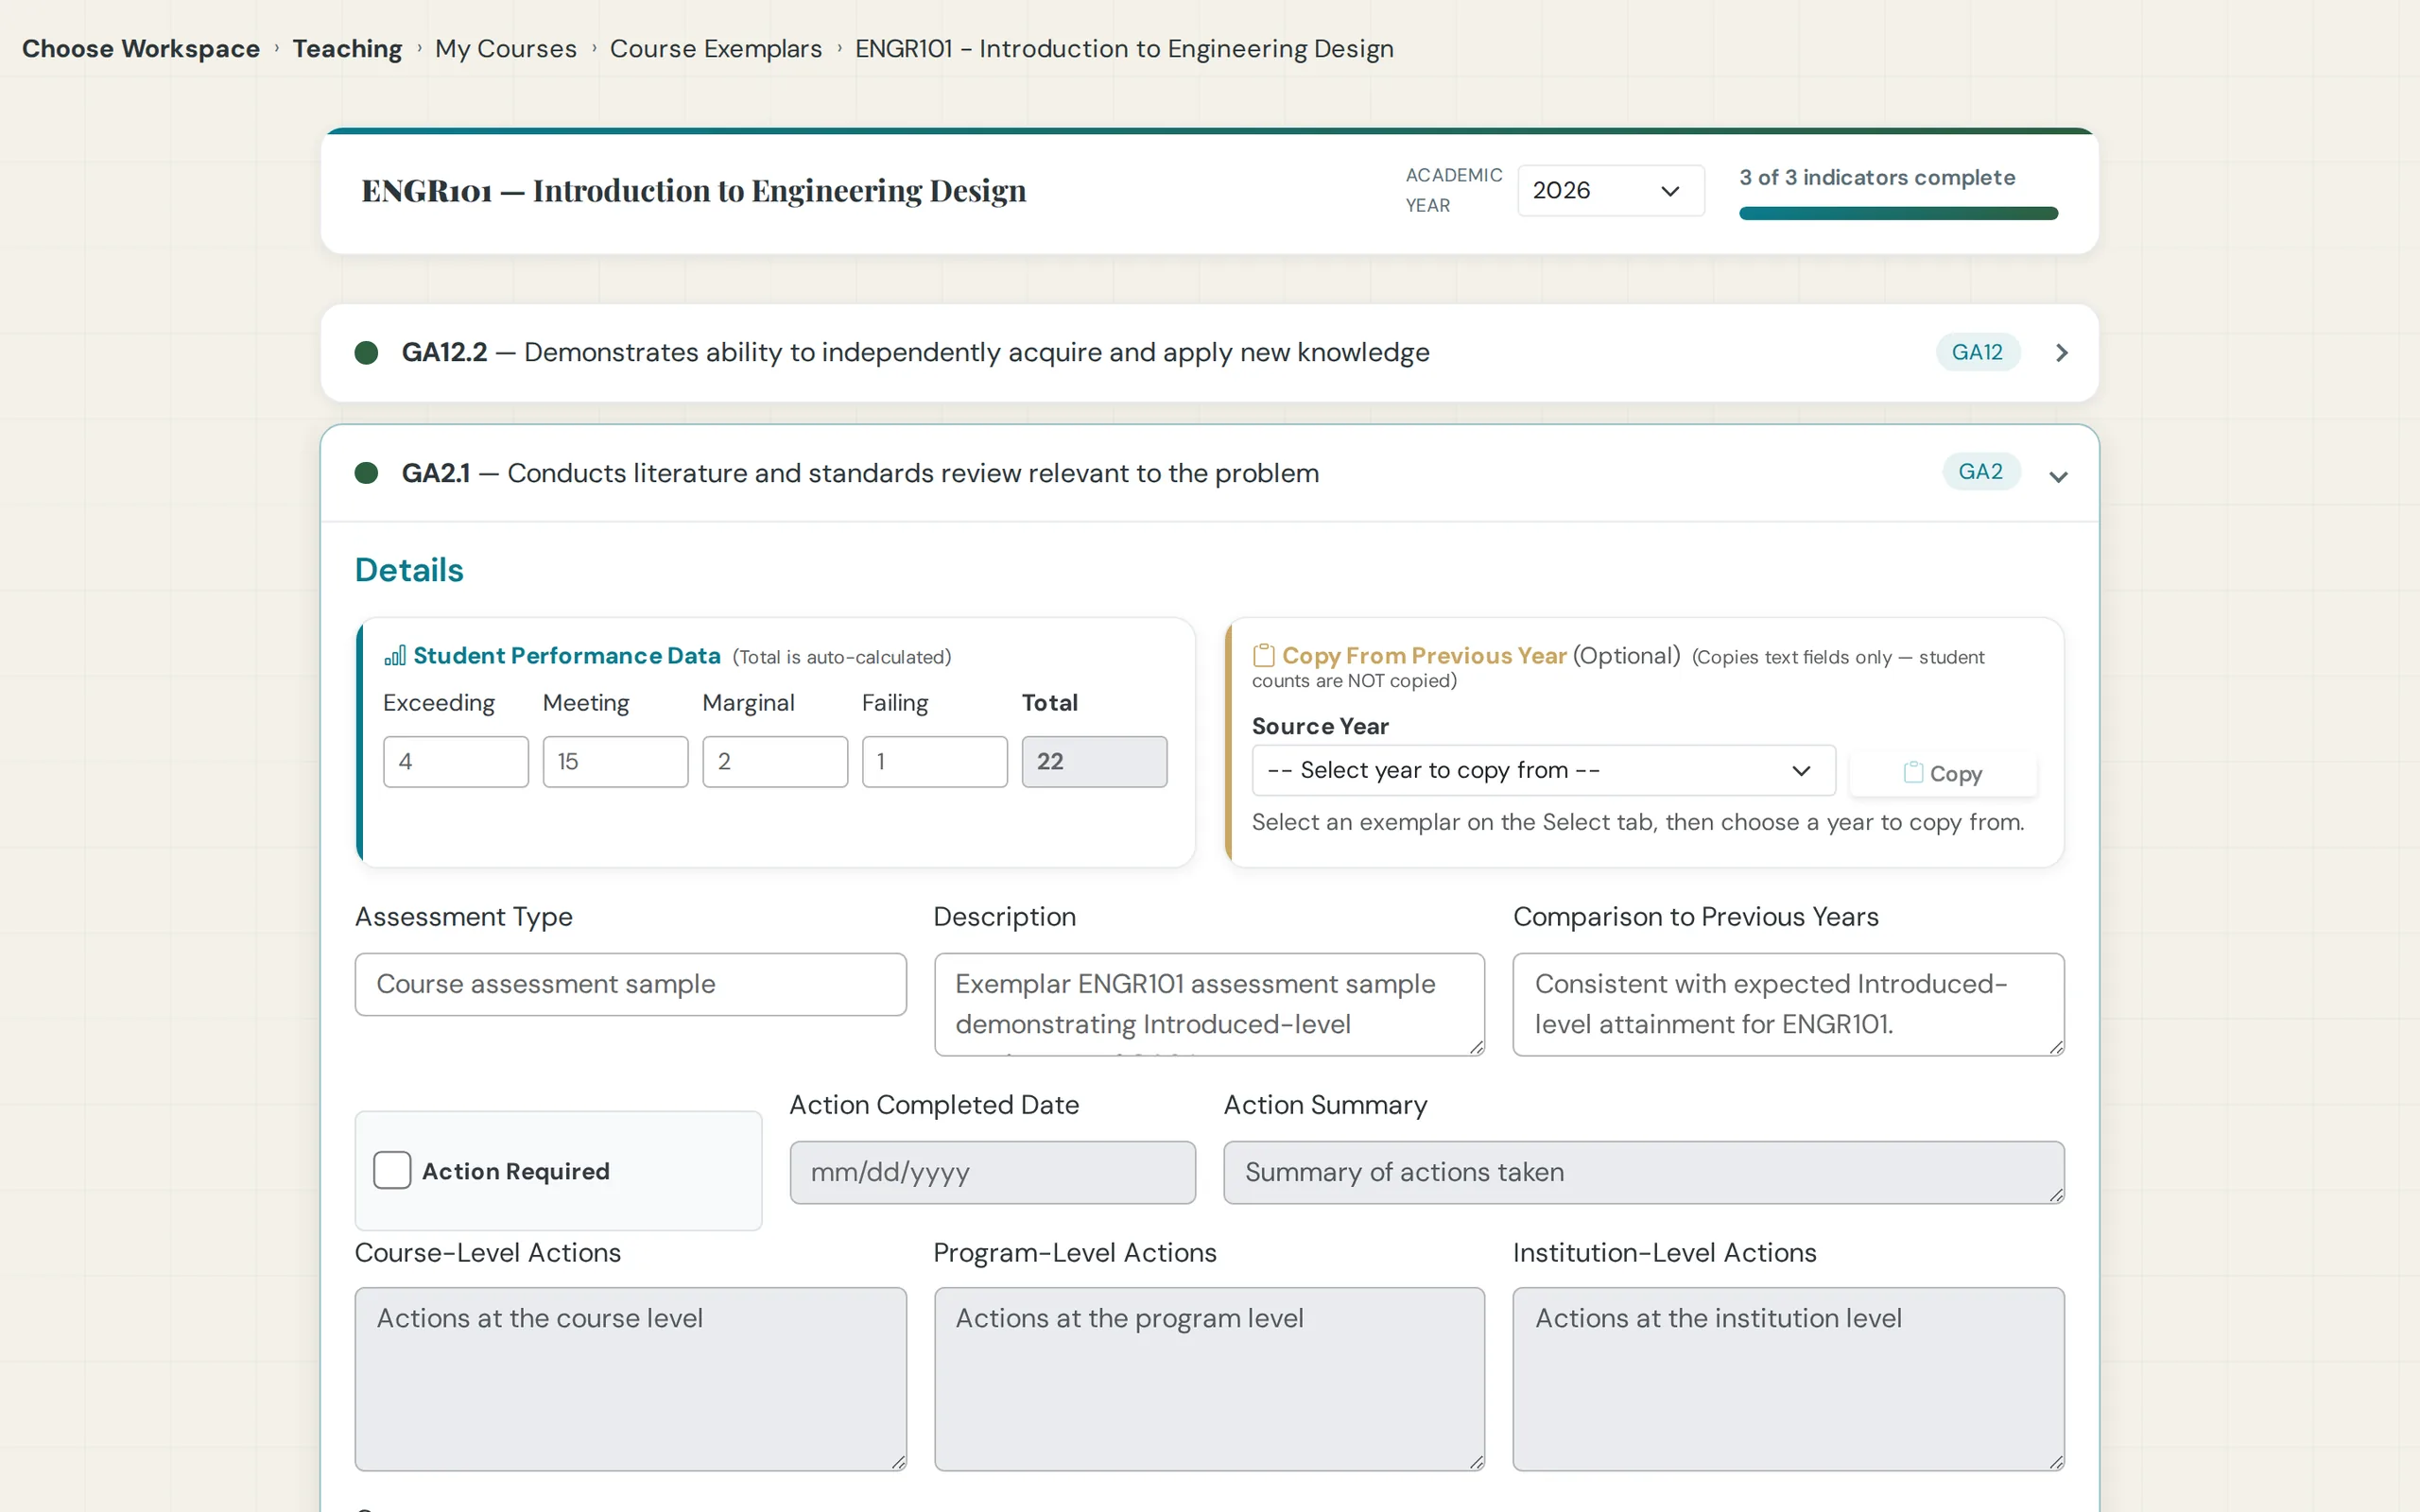Click the bar chart icon beside Student Performance Data
2420x1512 pixels.
click(395, 656)
